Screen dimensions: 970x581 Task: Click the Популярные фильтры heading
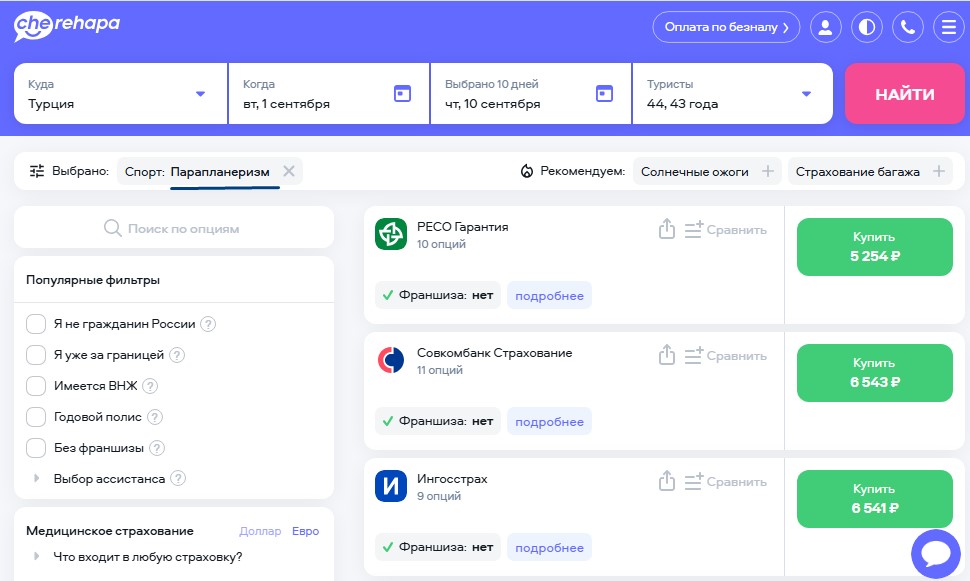(93, 280)
